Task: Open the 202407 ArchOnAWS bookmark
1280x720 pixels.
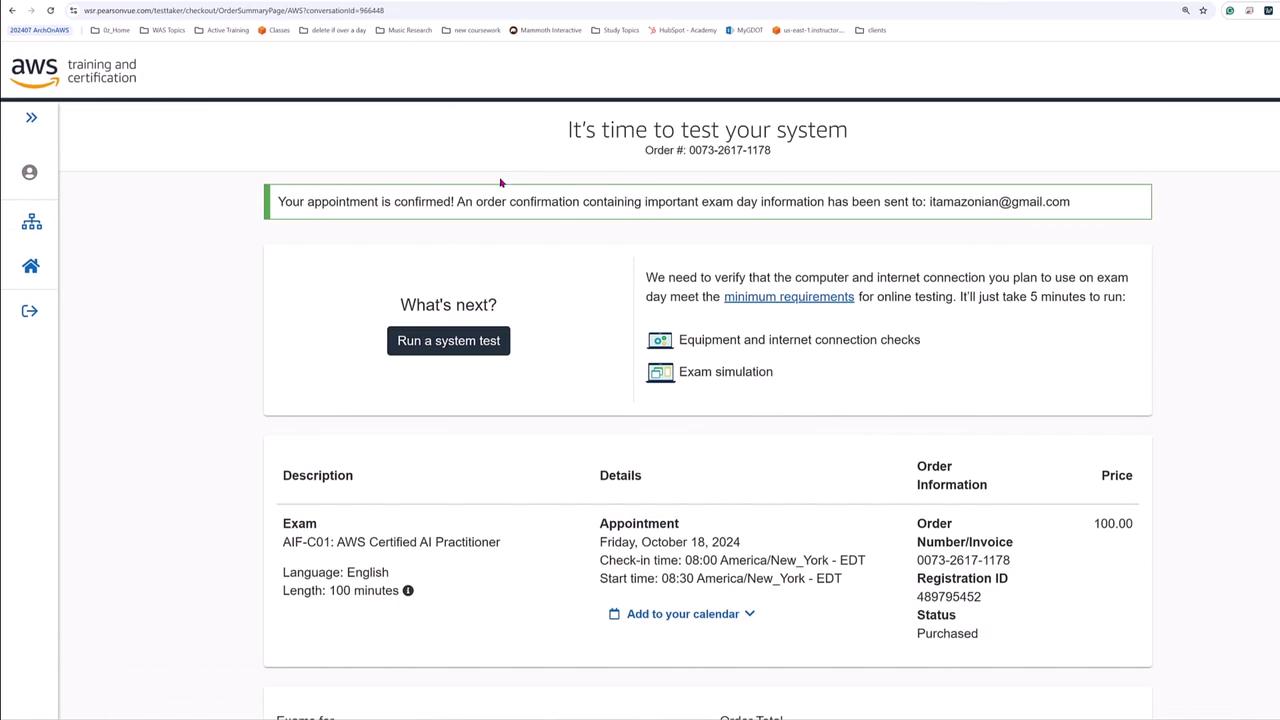Action: coord(39,30)
